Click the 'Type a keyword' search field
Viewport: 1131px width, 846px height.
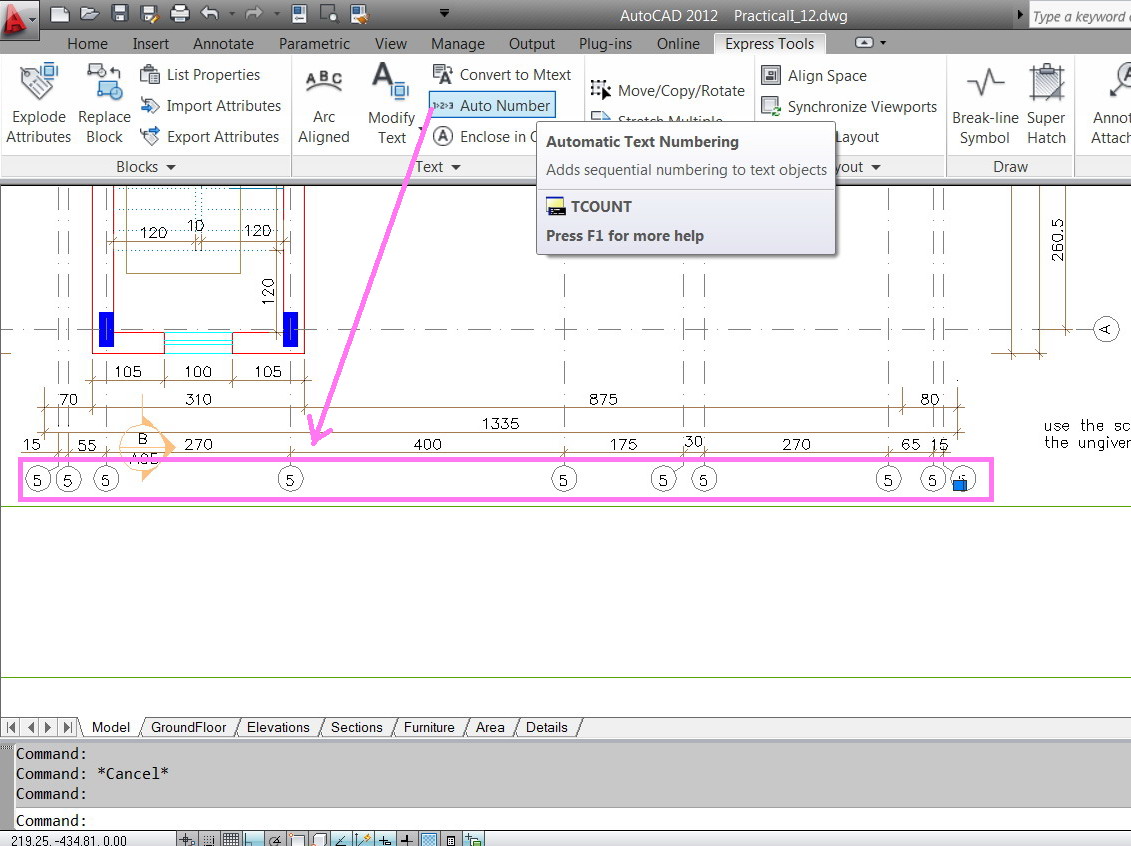1080,16
